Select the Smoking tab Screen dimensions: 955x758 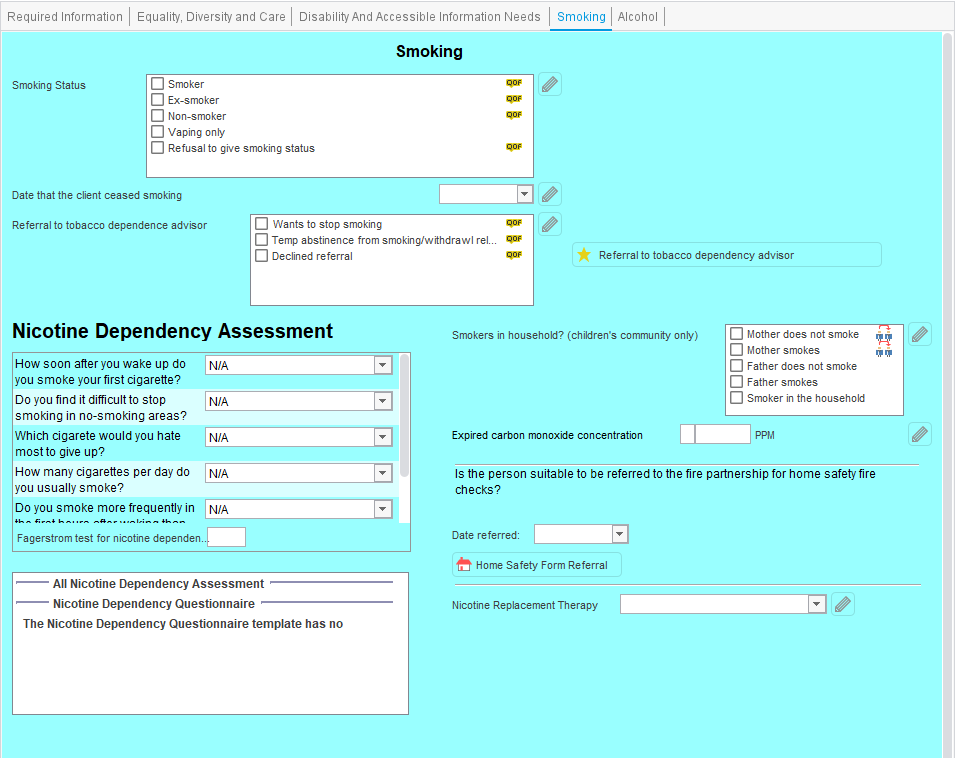pos(581,16)
